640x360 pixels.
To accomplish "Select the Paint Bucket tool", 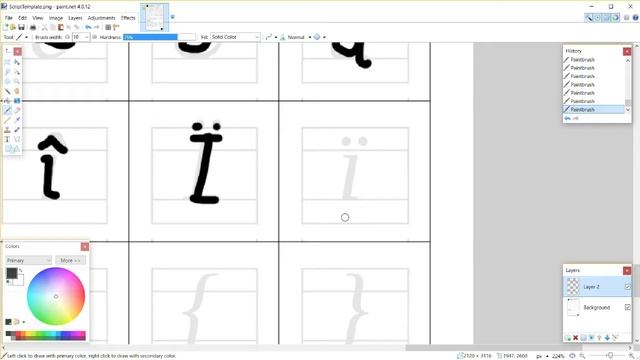I will (7, 100).
